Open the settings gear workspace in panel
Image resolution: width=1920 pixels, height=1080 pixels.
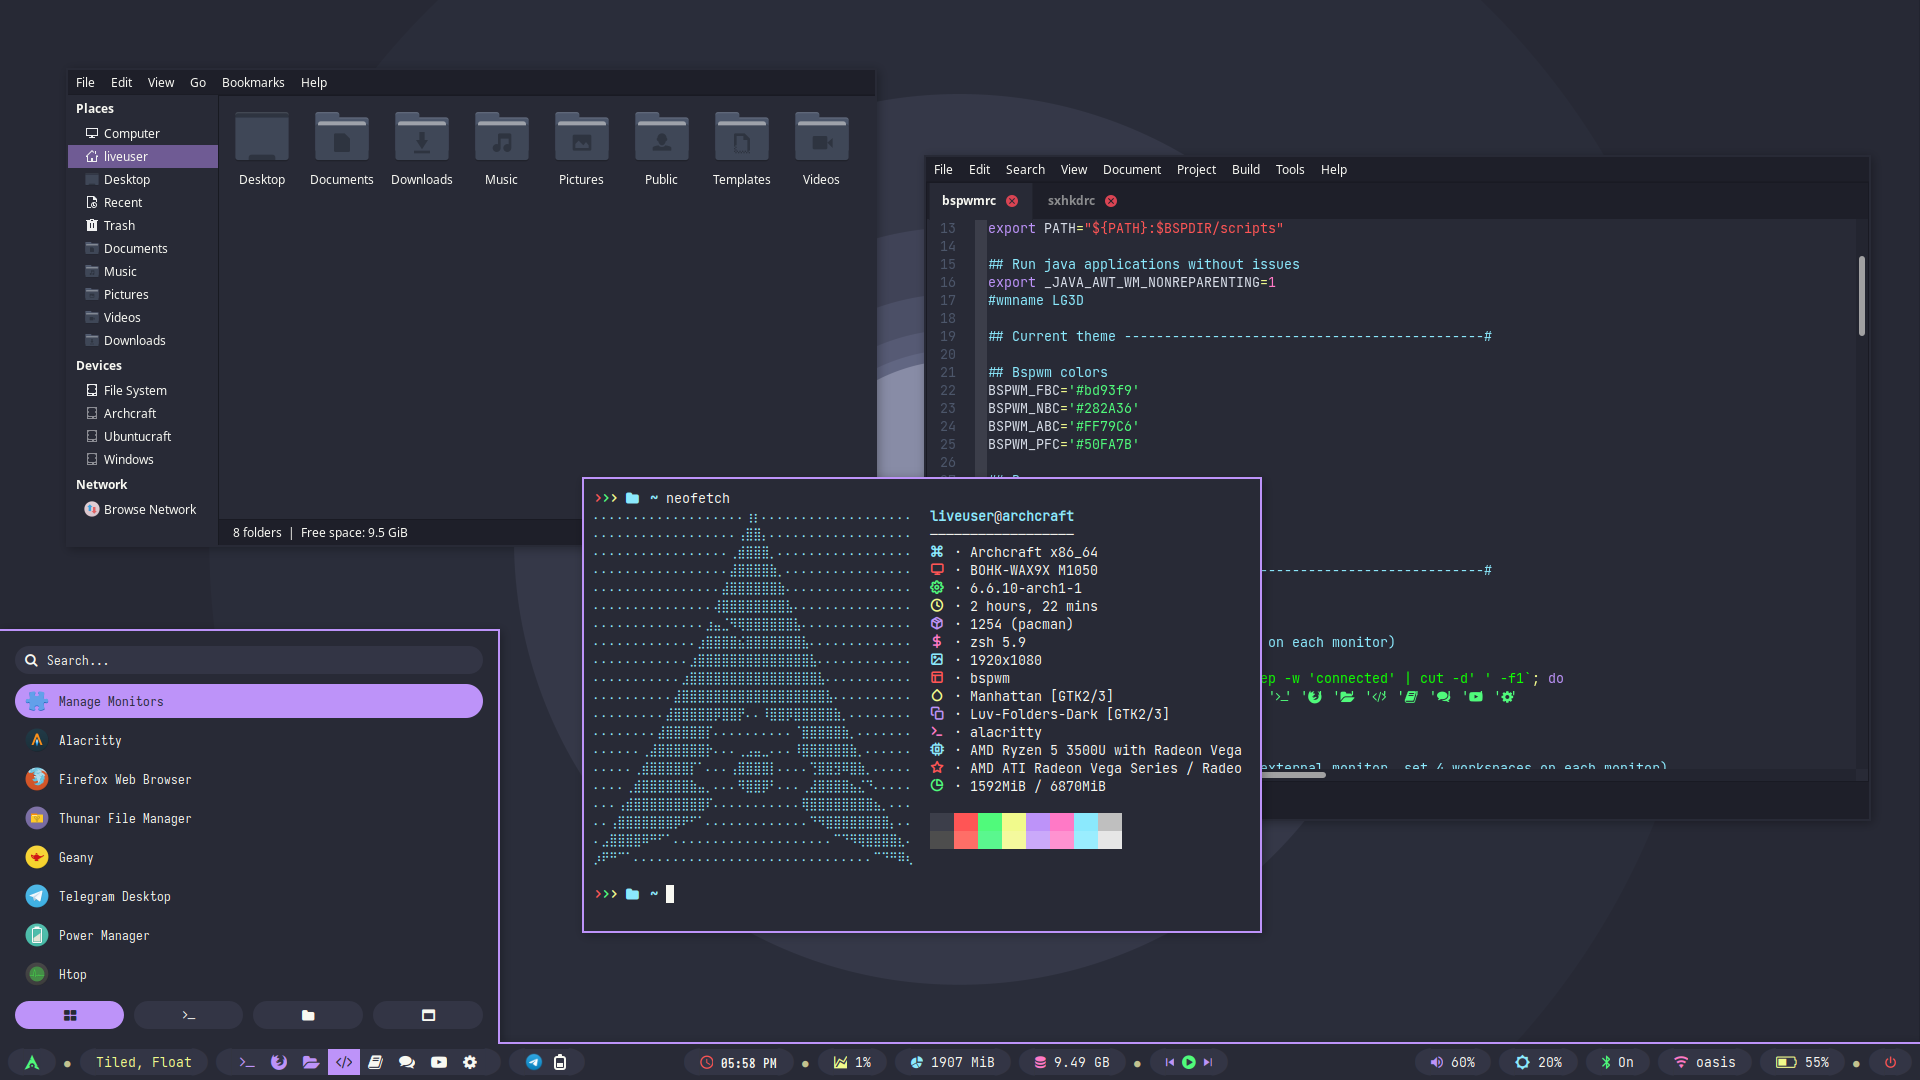point(470,1063)
